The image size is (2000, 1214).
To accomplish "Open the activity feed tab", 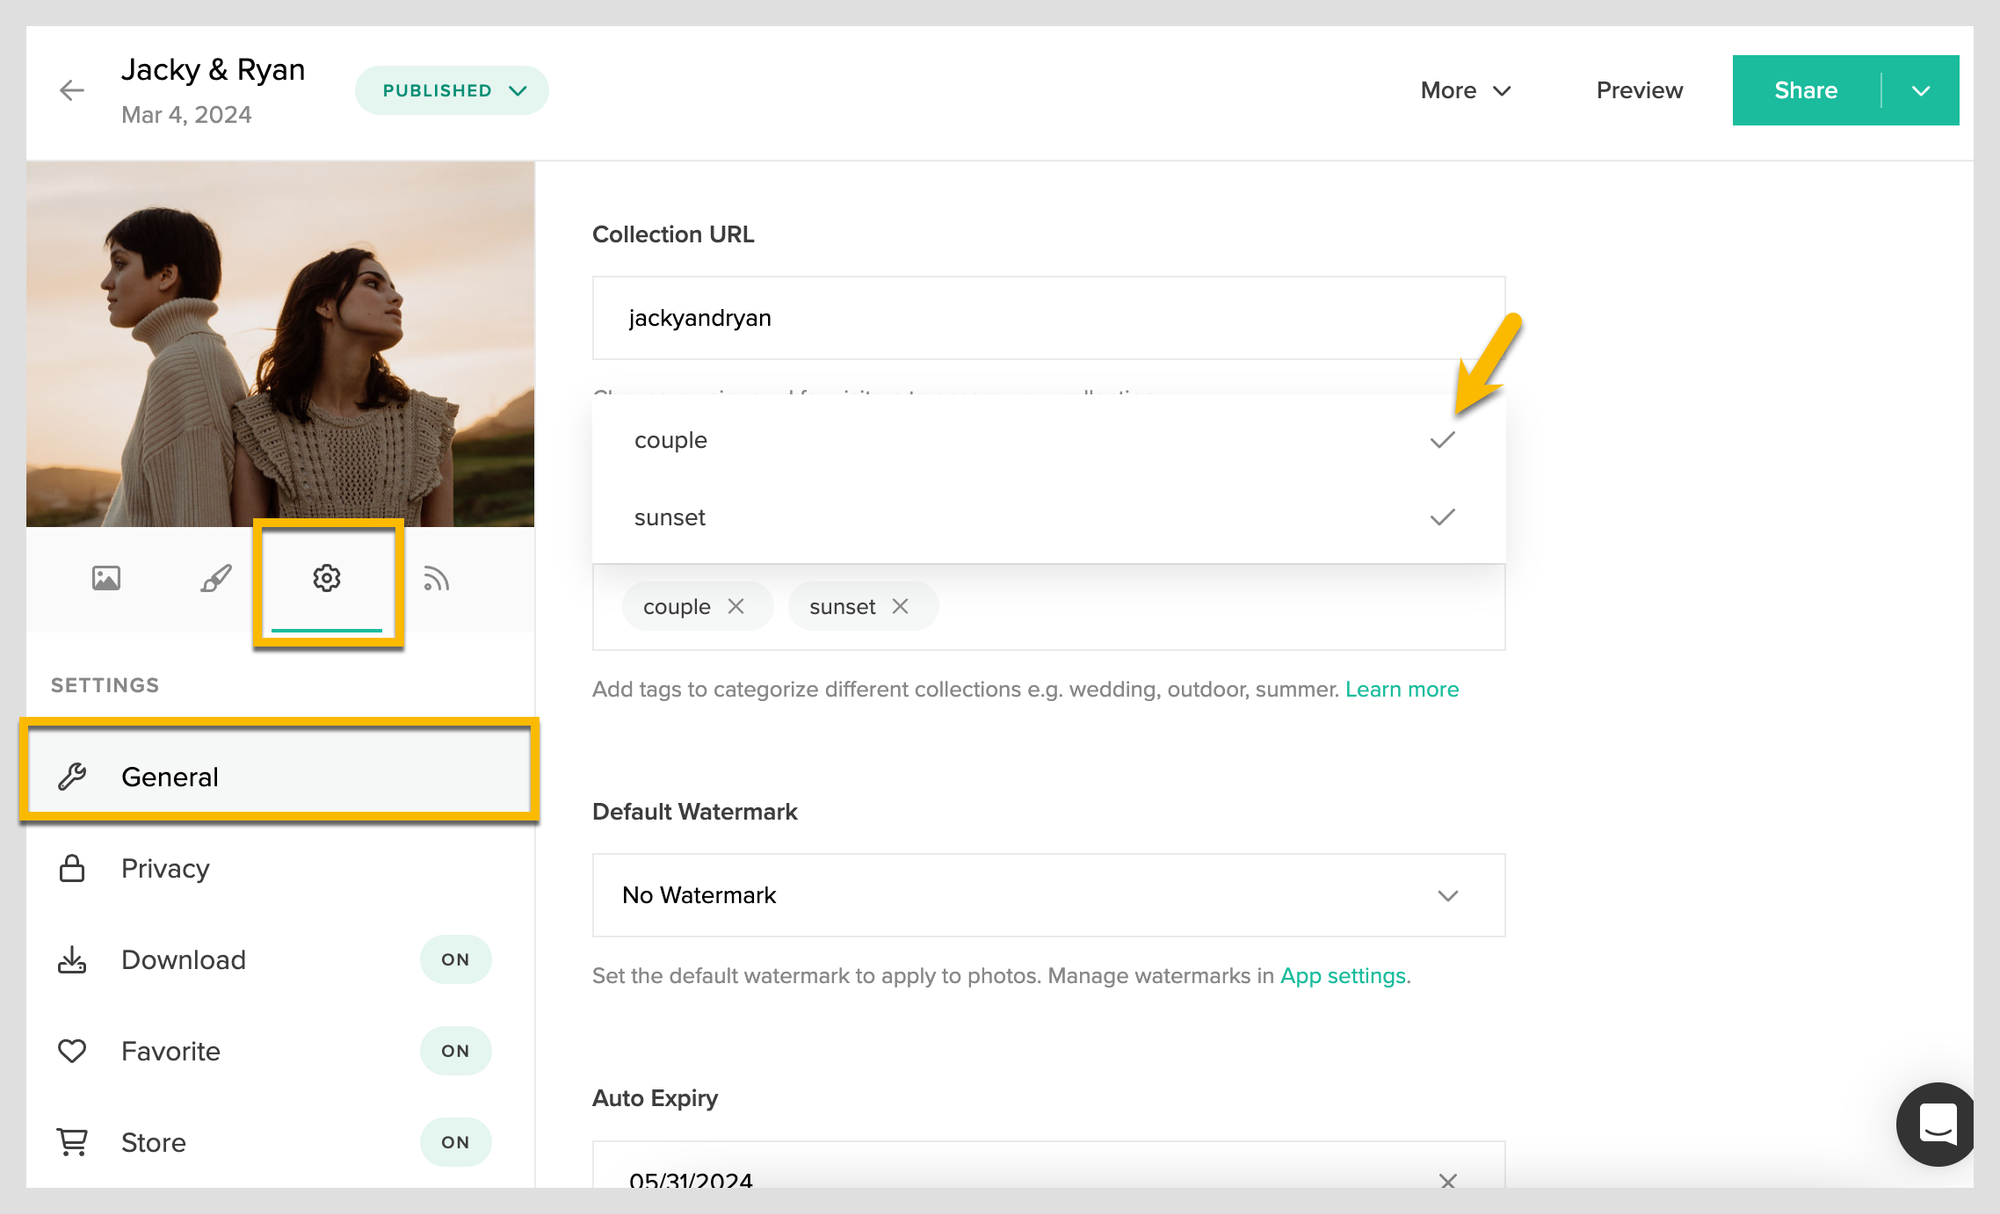I will tap(436, 578).
